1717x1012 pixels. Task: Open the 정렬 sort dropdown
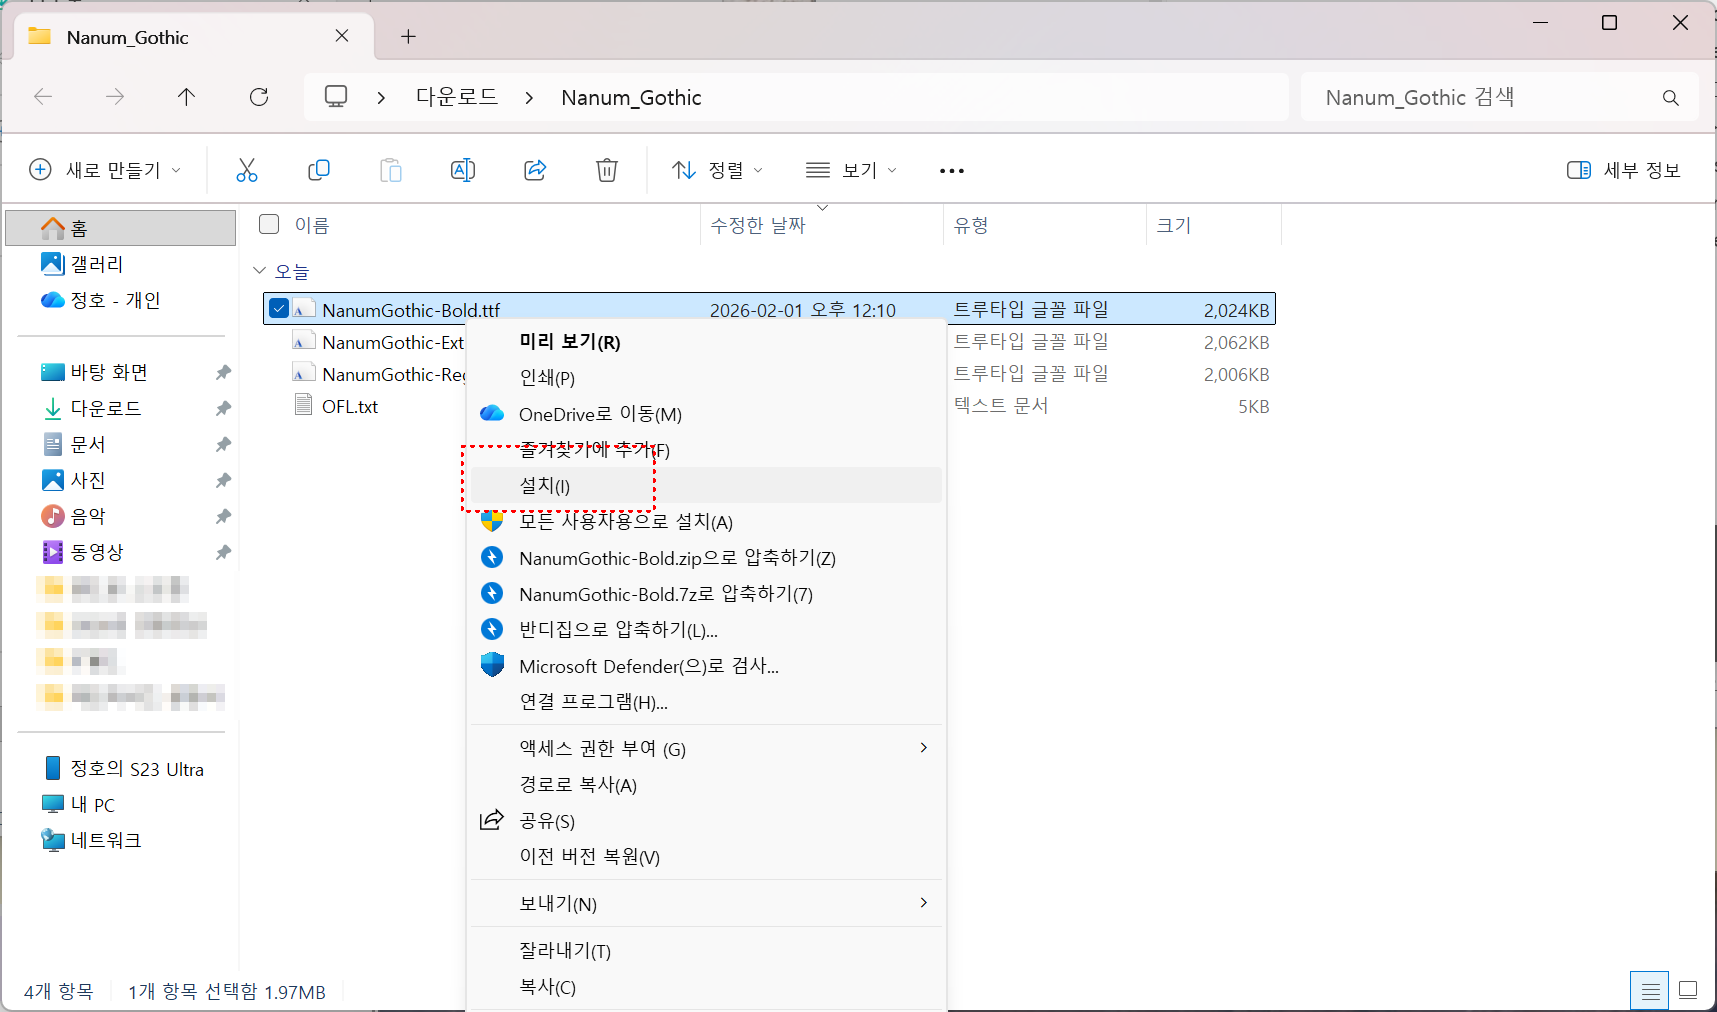(717, 170)
